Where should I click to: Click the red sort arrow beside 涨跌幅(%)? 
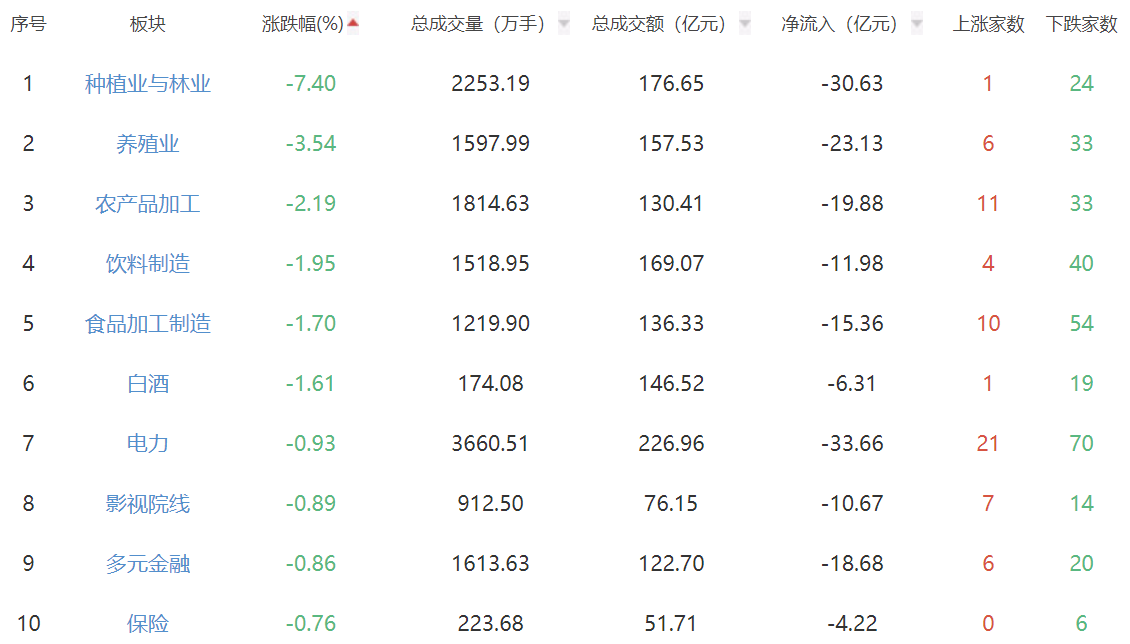[x=352, y=23]
